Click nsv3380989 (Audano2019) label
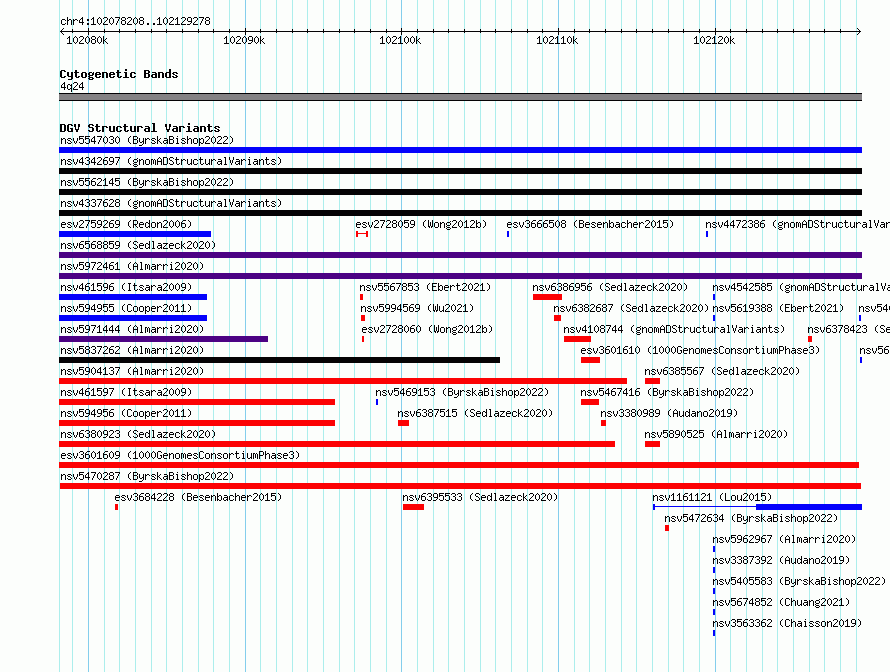Image resolution: width=890 pixels, height=672 pixels. click(669, 413)
